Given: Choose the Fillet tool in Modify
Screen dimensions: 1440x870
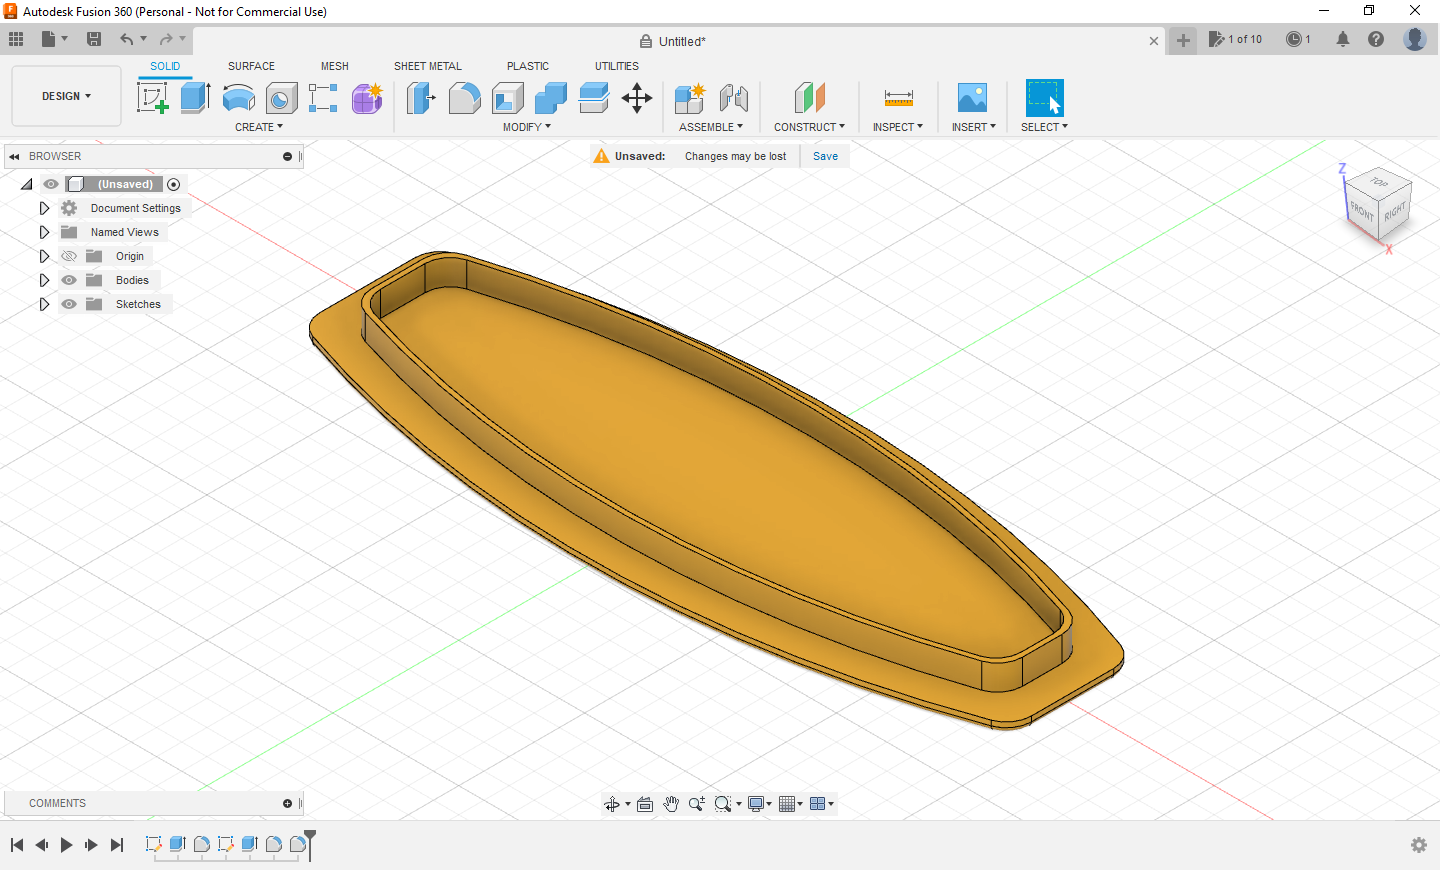Looking at the screenshot, I should [464, 98].
